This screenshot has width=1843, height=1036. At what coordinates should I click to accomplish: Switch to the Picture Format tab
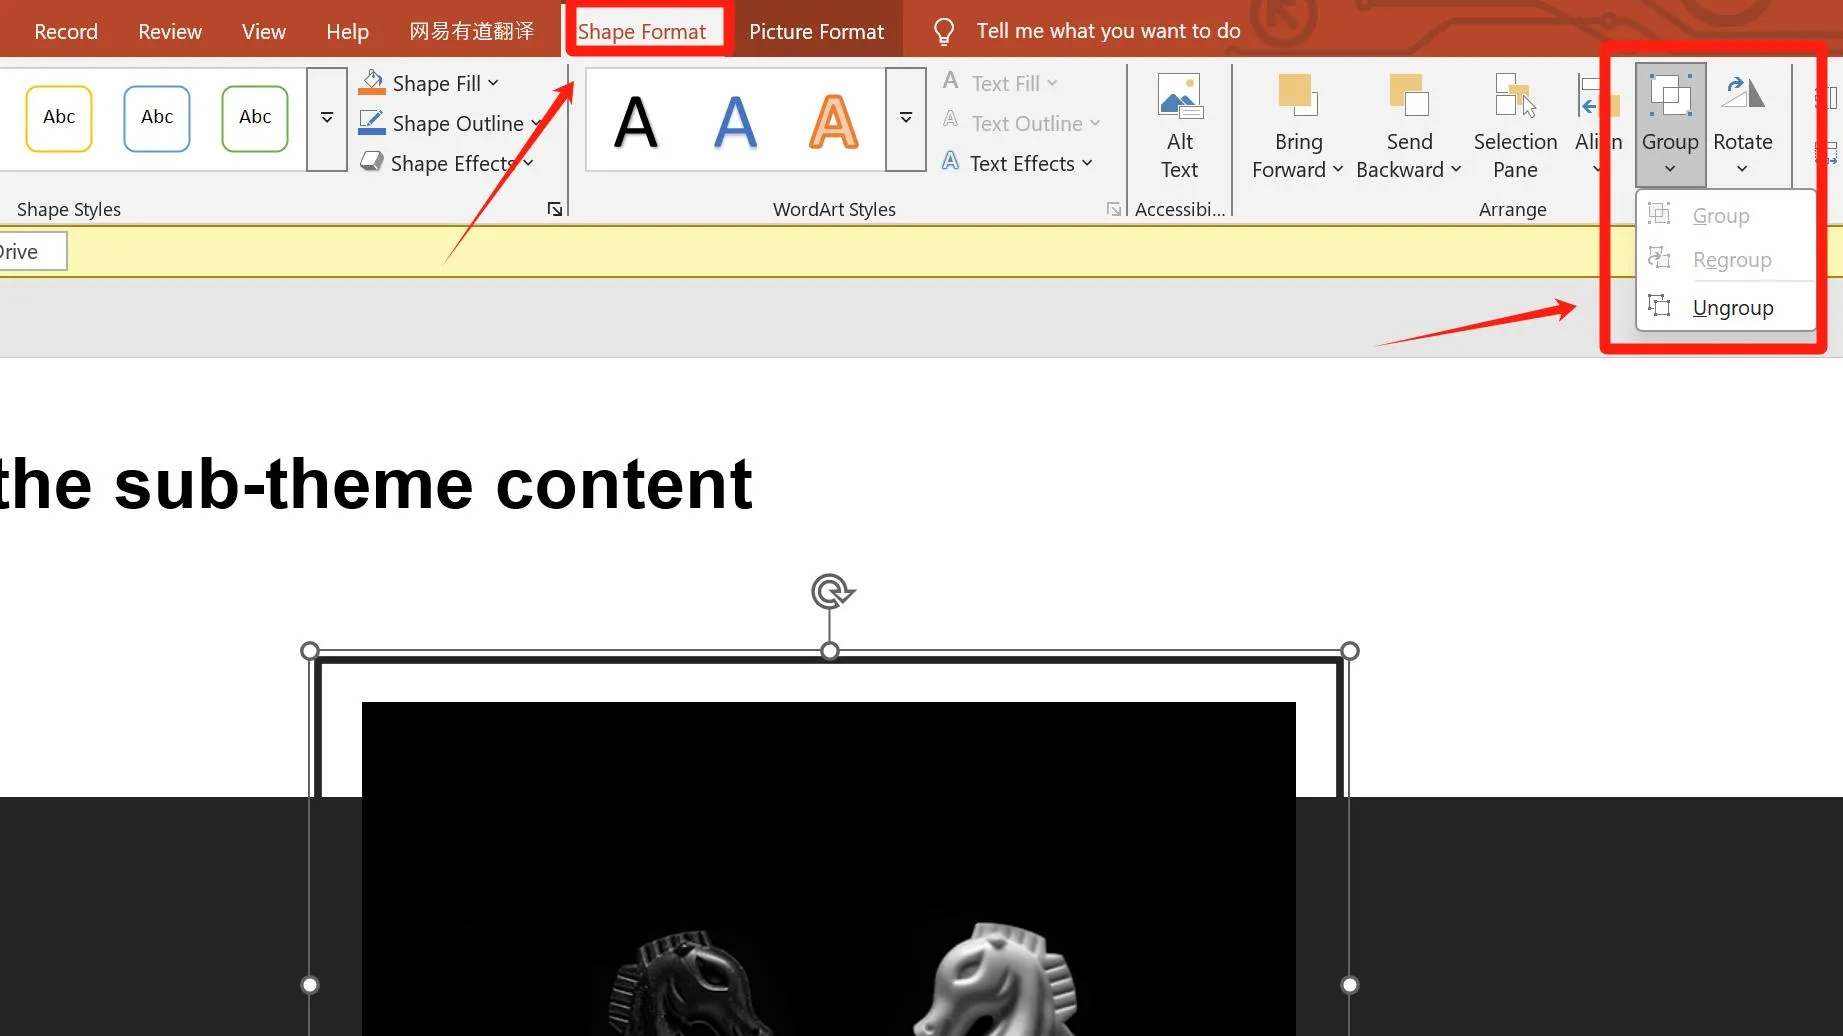point(817,30)
